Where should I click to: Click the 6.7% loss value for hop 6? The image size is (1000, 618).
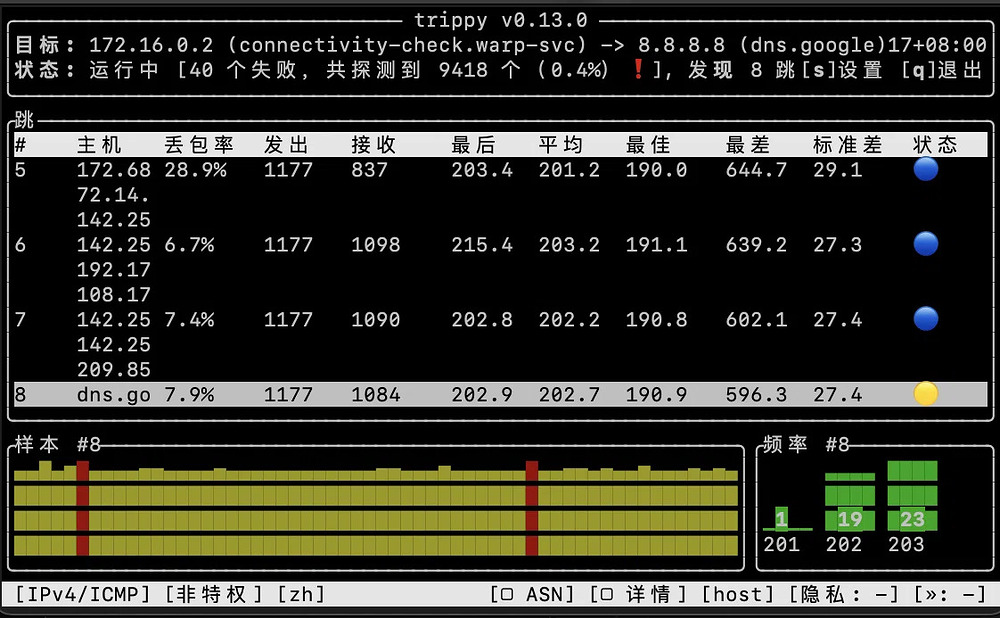click(x=189, y=244)
